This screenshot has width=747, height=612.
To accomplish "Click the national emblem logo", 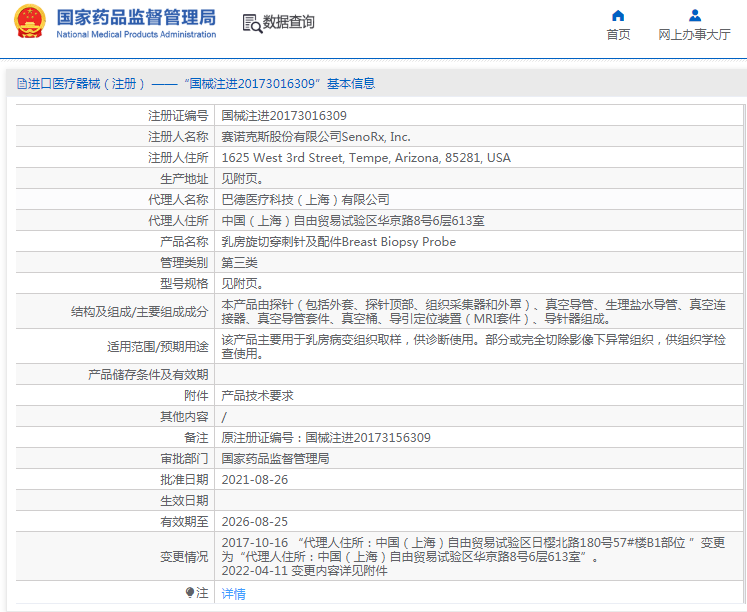I will tap(28, 23).
